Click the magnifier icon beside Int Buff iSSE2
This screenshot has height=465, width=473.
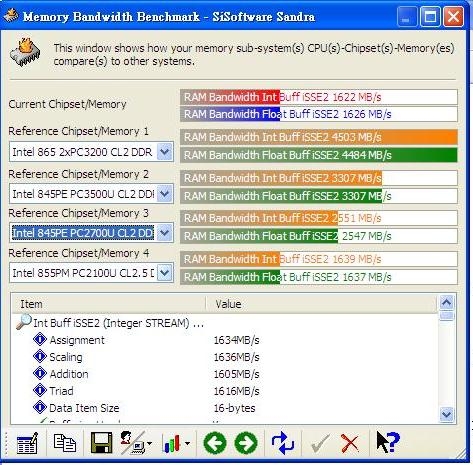[x=24, y=322]
